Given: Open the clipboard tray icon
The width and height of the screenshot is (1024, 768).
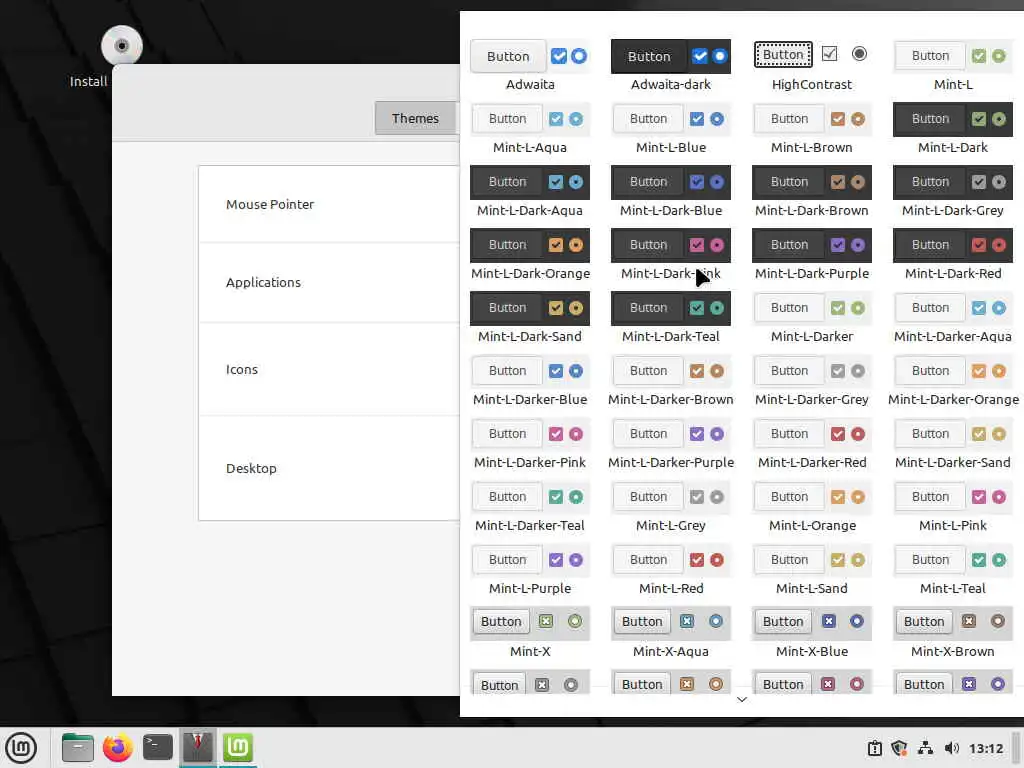Looking at the screenshot, I should point(875,748).
